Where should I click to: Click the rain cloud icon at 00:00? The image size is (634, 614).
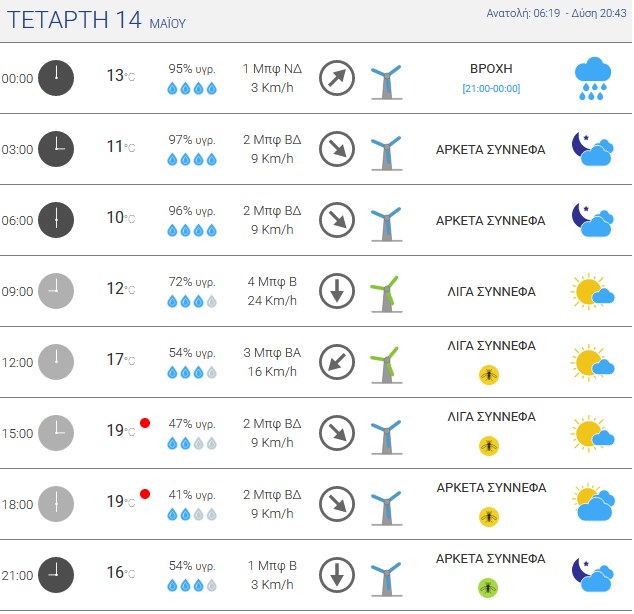[593, 78]
